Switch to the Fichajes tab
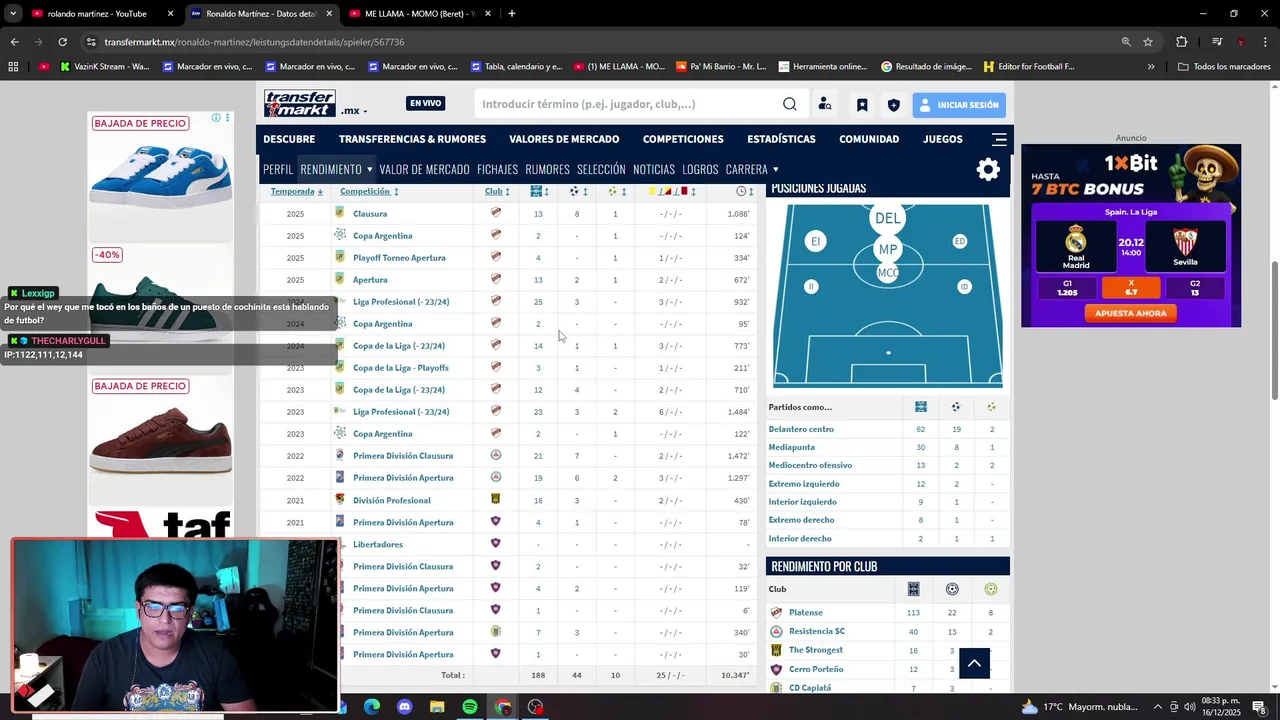 [497, 169]
